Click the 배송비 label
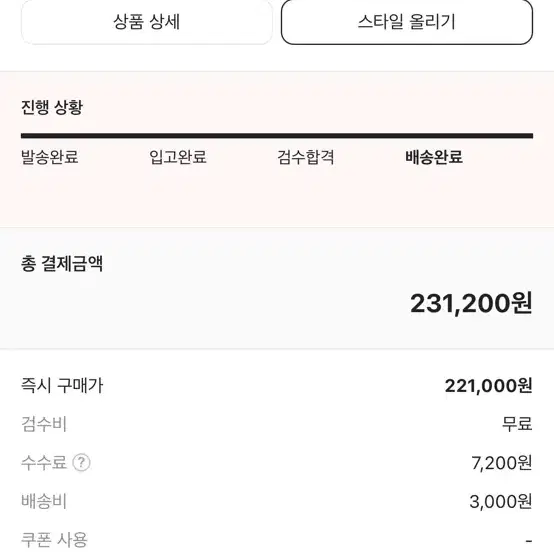This screenshot has height=554, width=554. pos(44,501)
